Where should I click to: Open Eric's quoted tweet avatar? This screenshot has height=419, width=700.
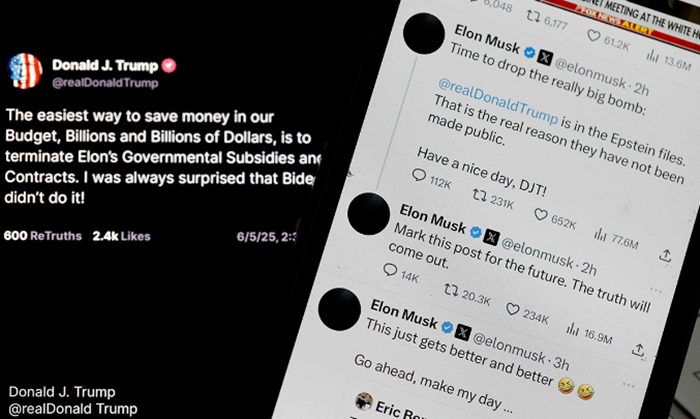(x=364, y=401)
